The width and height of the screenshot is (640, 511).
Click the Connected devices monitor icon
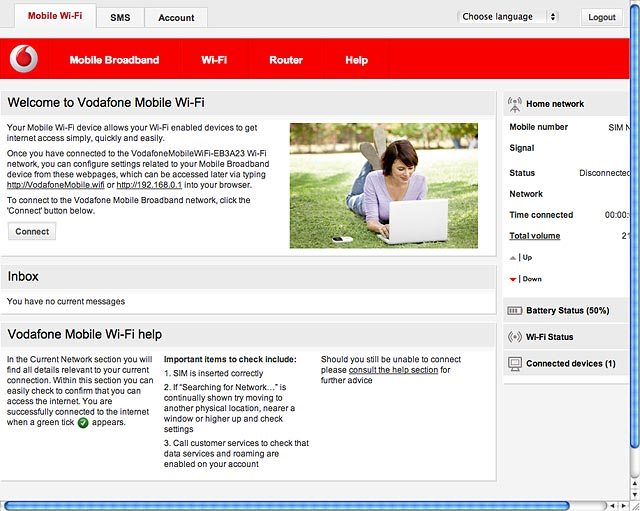point(515,364)
